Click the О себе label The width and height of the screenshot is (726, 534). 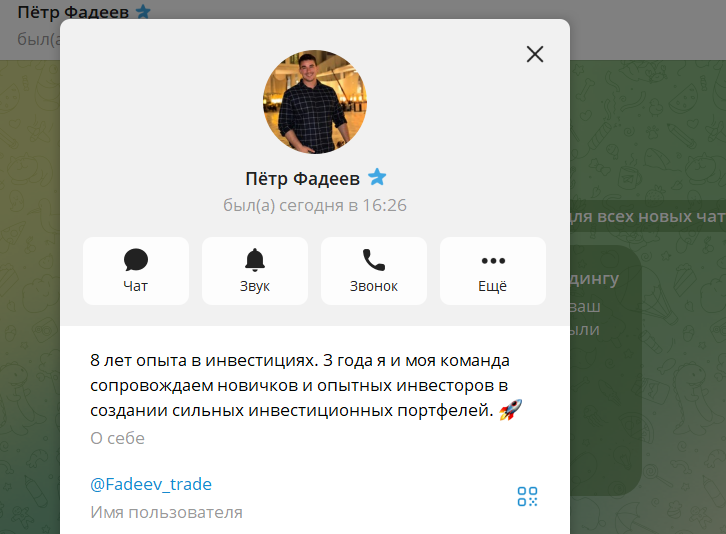(x=118, y=438)
